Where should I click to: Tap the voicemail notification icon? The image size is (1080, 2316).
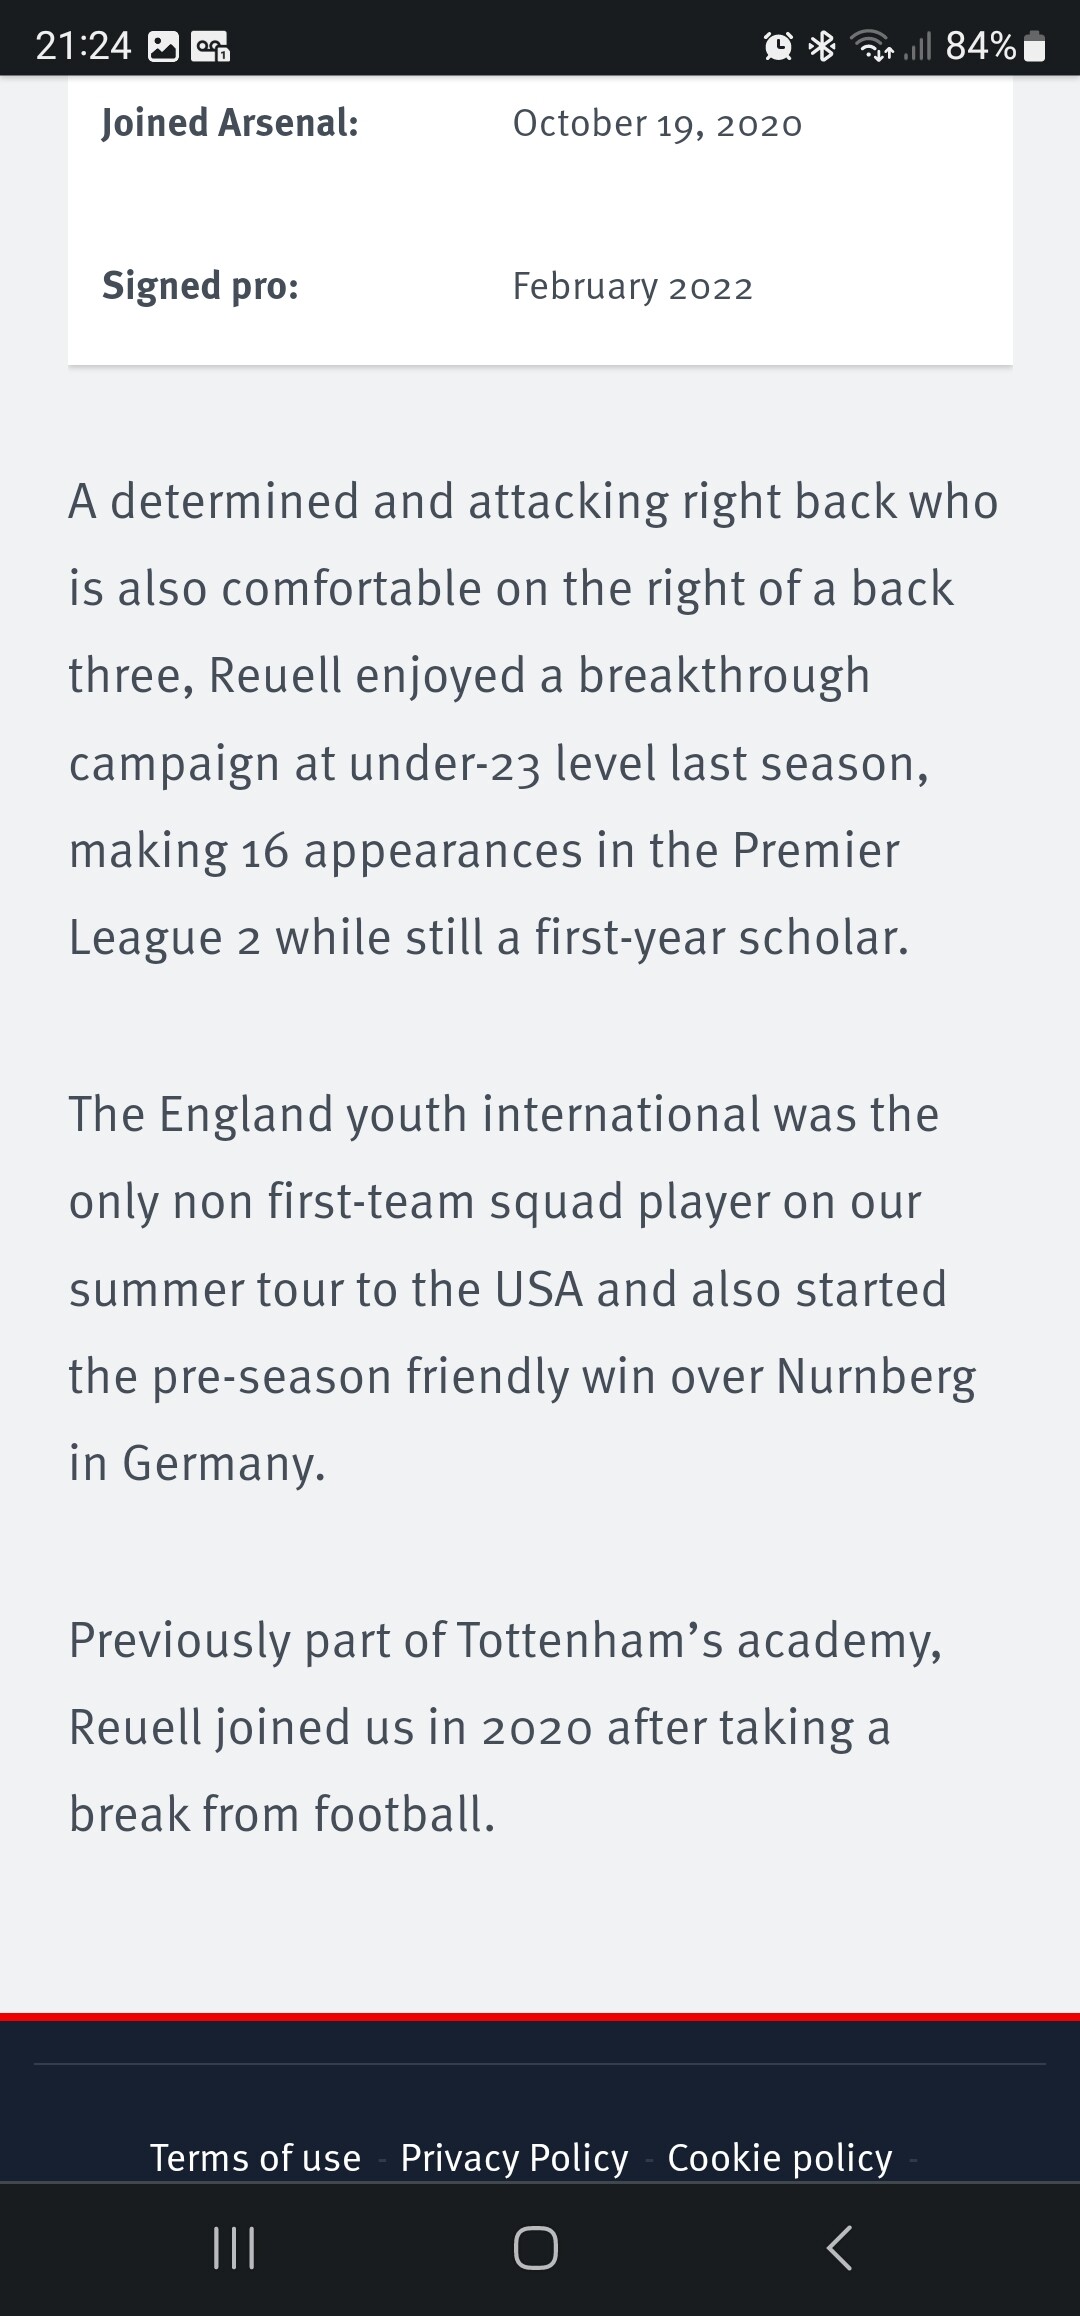click(211, 46)
